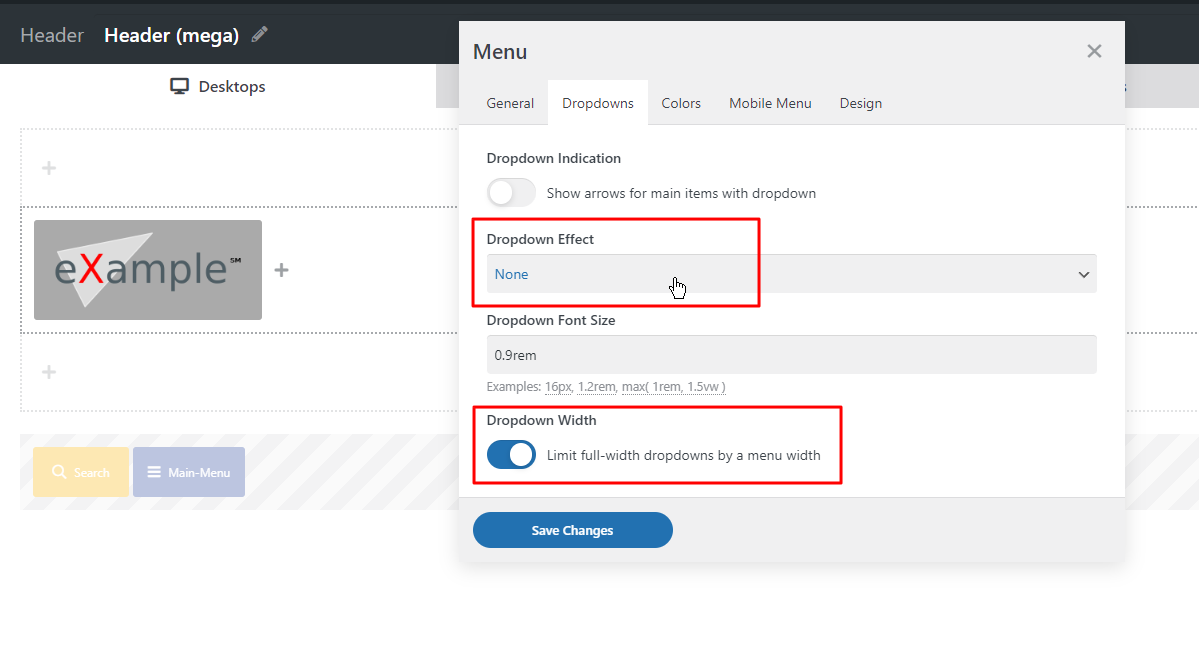Click the max( 1rem, 1.5vw ) example
1199x652 pixels.
point(674,387)
